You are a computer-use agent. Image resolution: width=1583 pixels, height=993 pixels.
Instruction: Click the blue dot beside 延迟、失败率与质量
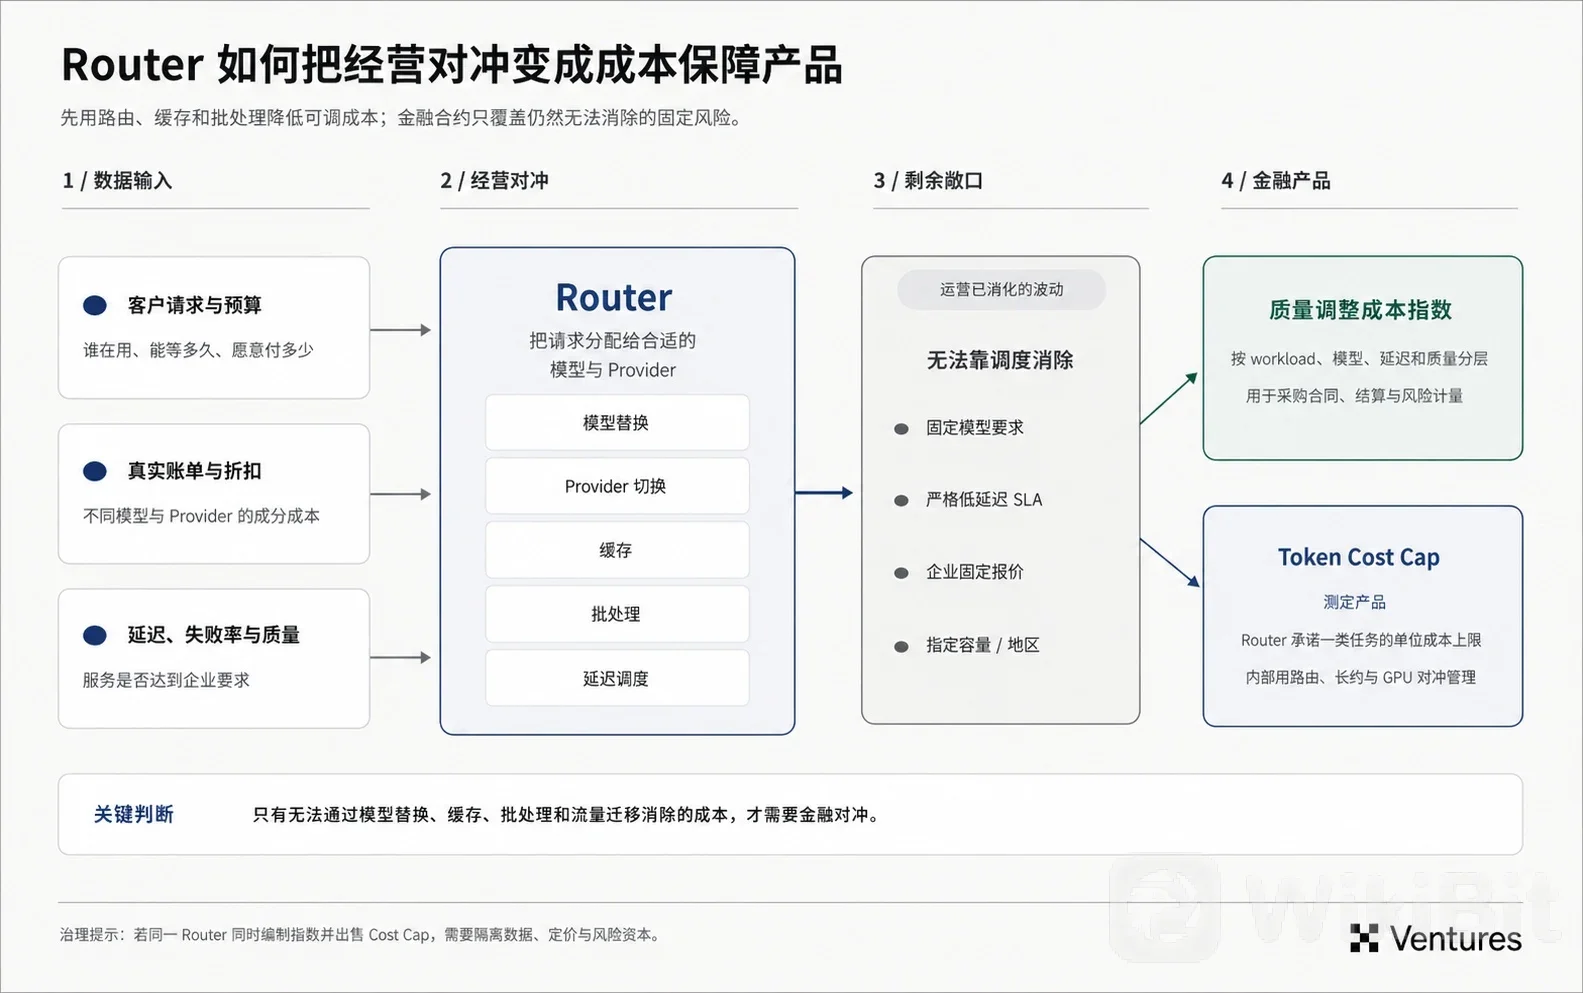point(95,635)
